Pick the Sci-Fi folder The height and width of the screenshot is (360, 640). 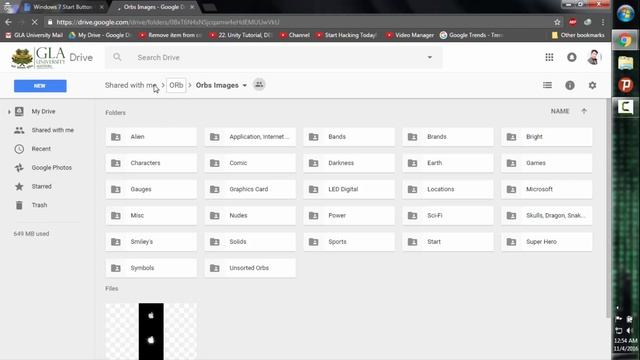(x=448, y=216)
